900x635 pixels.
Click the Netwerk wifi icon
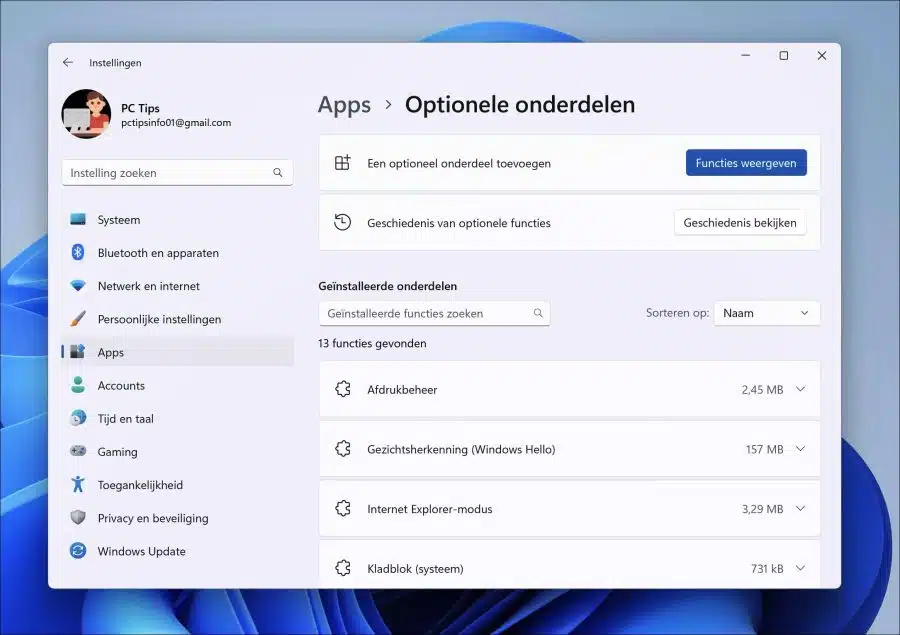coord(78,286)
